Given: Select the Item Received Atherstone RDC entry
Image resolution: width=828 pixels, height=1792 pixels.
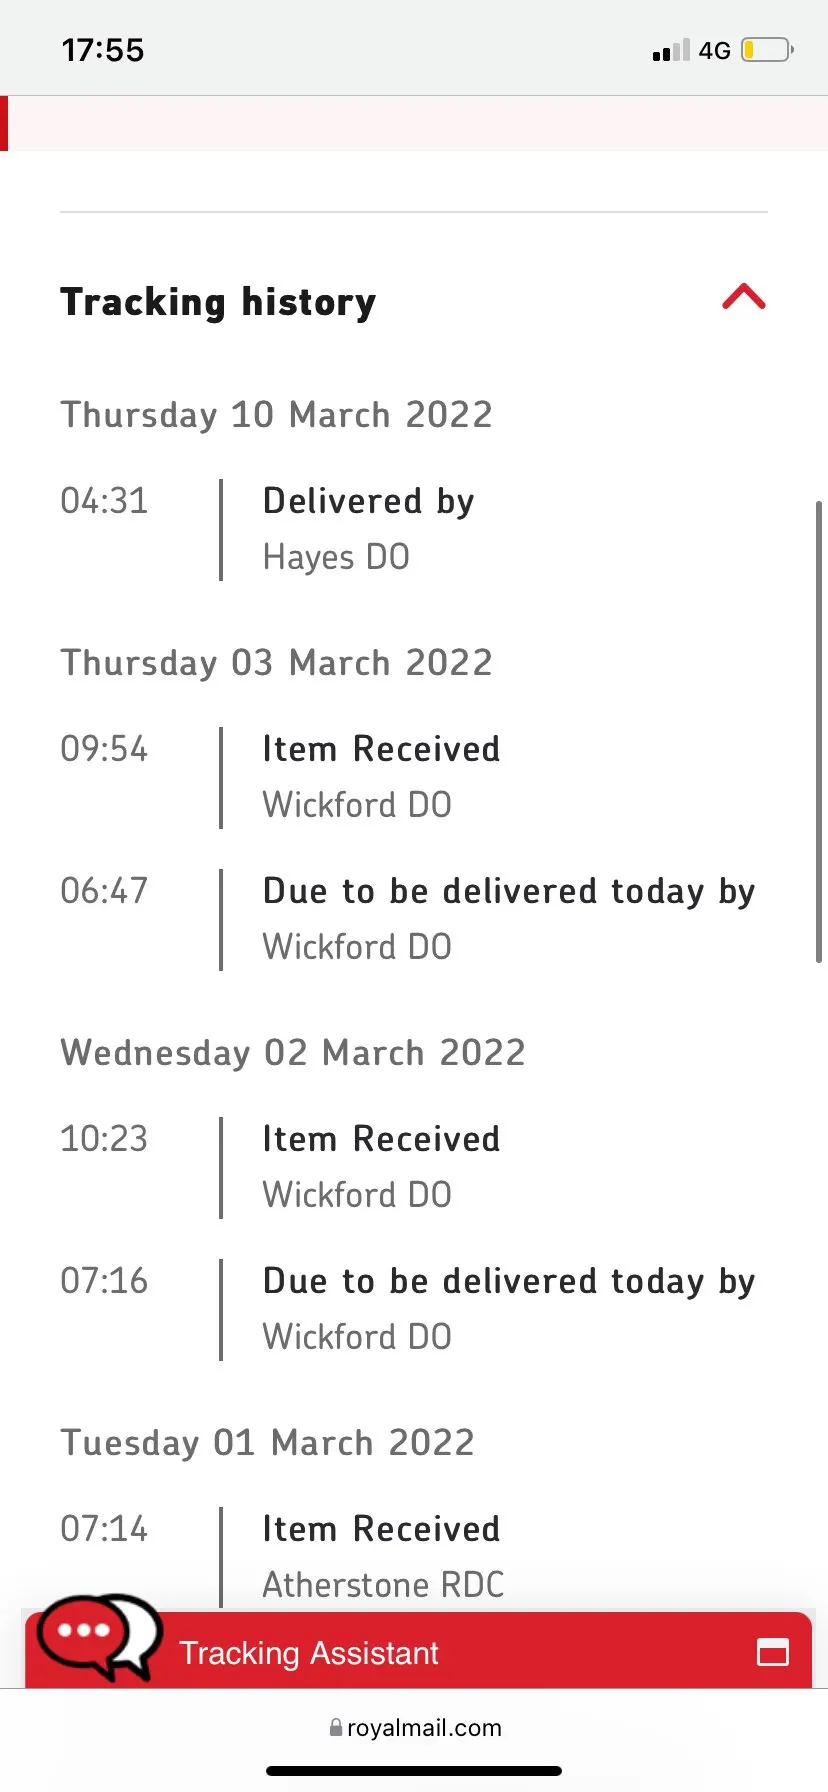Looking at the screenshot, I should pos(414,1556).
